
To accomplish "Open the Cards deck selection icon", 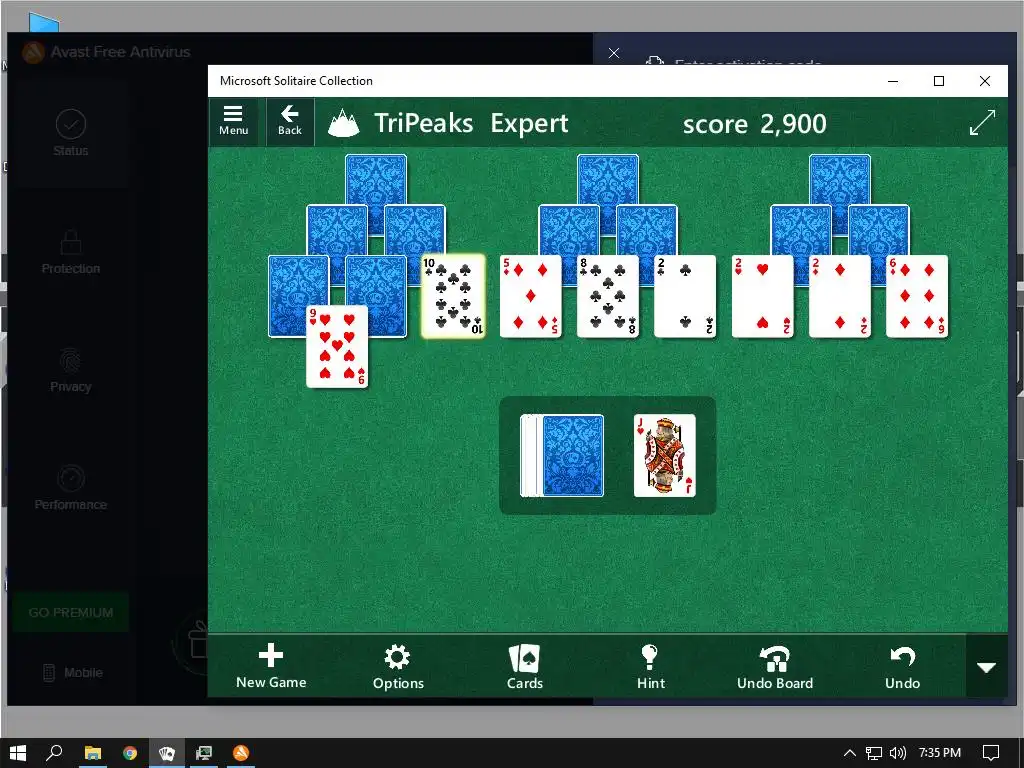I will pyautogui.click(x=525, y=666).
